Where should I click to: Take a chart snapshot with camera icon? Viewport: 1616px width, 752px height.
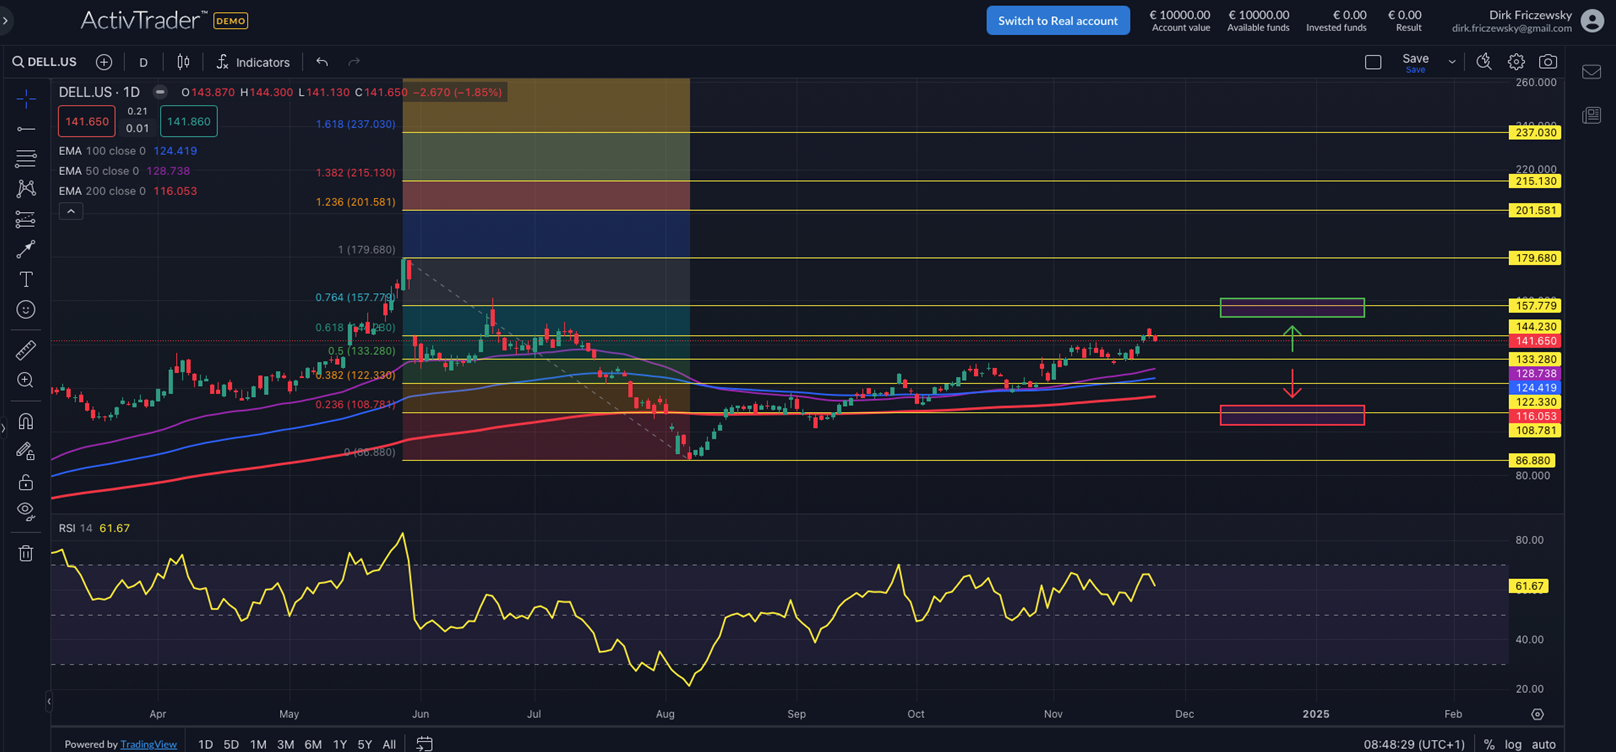coord(1547,62)
